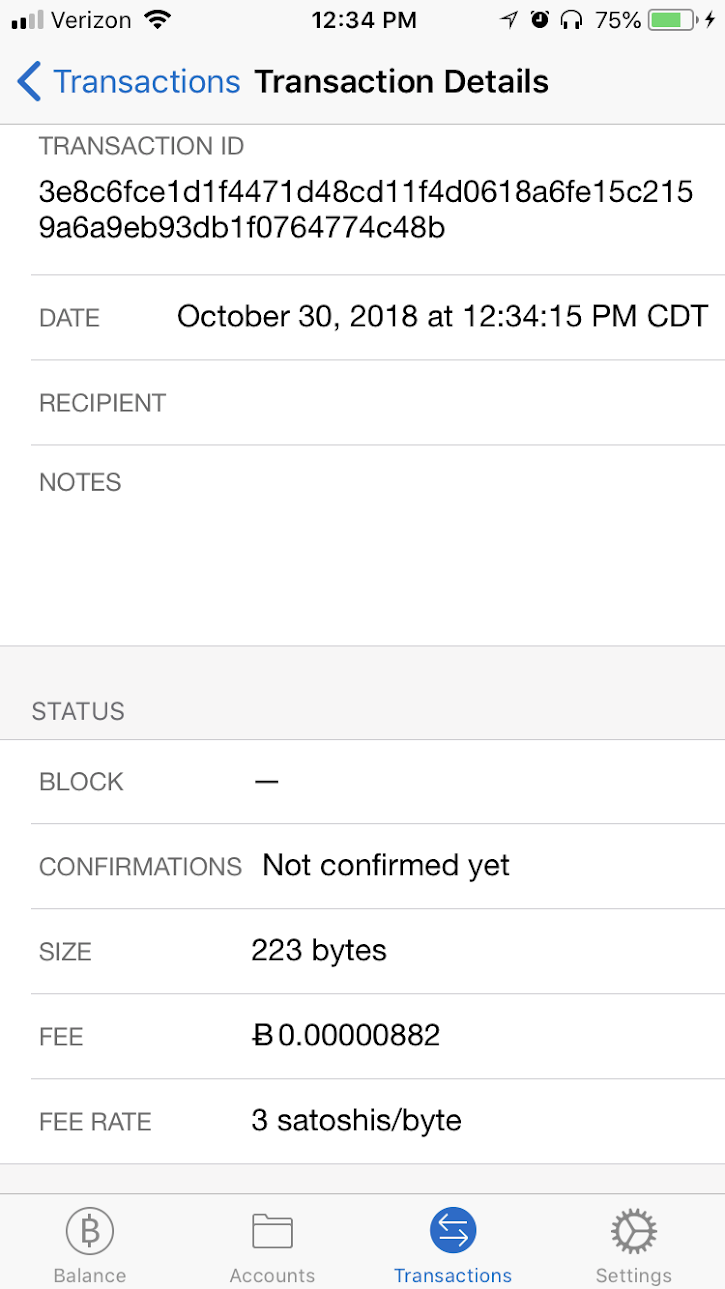Switch to the Balance tab label
Screen dimensions: 725x1289
coord(90,1275)
